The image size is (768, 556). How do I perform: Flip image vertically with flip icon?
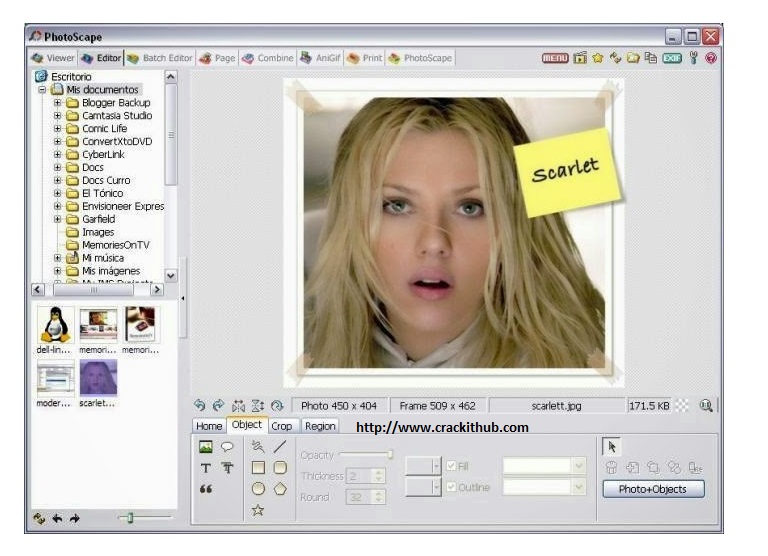coord(258,406)
